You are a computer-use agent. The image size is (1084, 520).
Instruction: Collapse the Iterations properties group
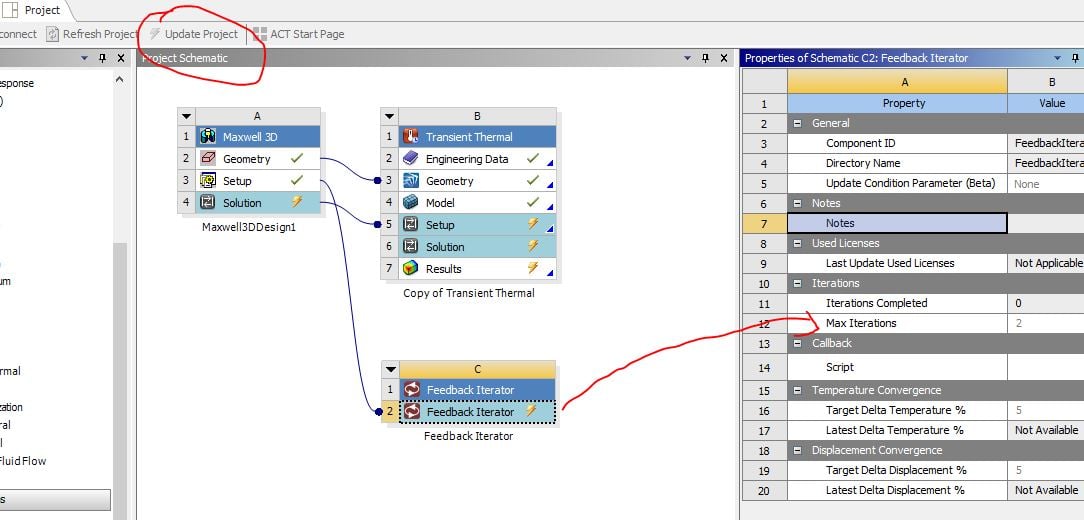tap(796, 284)
